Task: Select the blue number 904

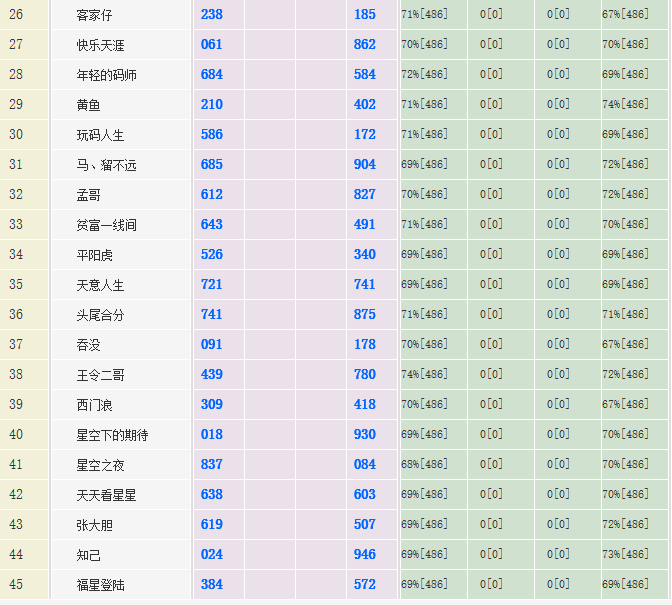Action: pyautogui.click(x=365, y=164)
